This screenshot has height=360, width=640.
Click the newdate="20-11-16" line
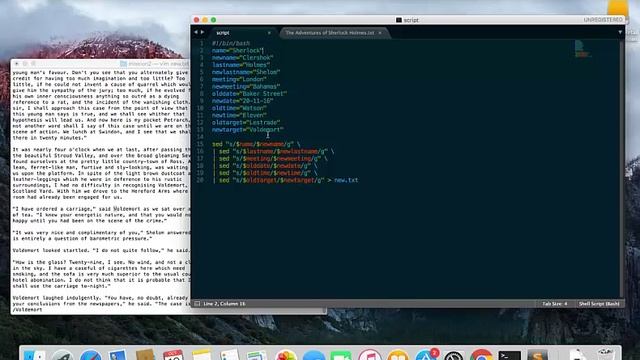242,101
